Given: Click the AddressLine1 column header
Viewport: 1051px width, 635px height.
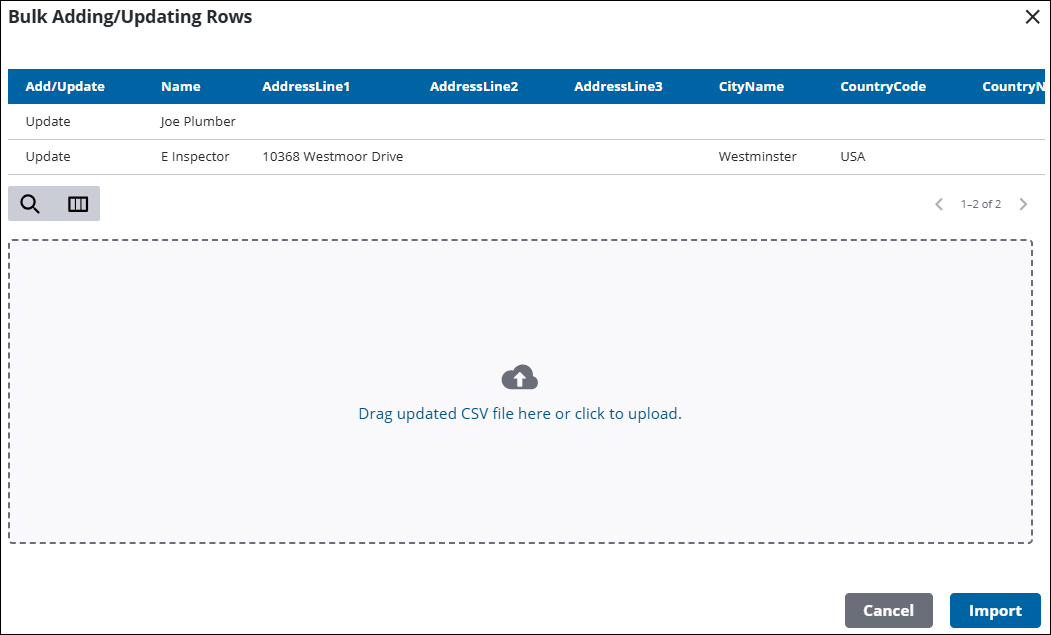Looking at the screenshot, I should click(x=306, y=87).
